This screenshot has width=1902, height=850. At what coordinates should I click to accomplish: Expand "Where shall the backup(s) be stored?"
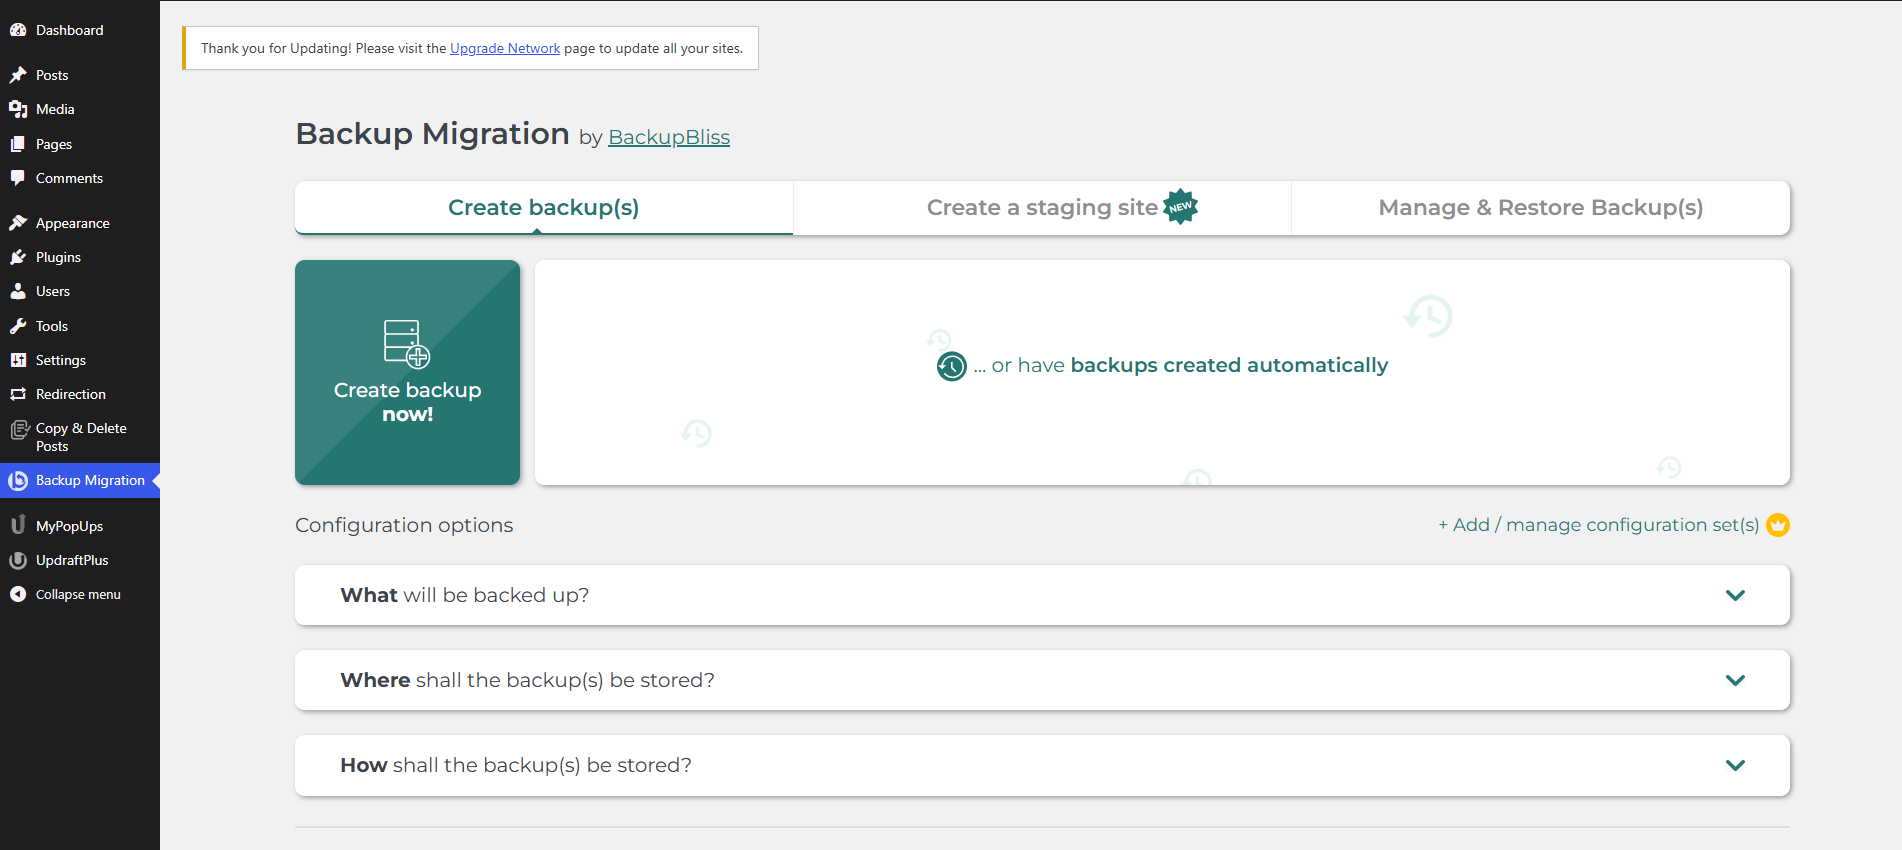pos(1042,680)
